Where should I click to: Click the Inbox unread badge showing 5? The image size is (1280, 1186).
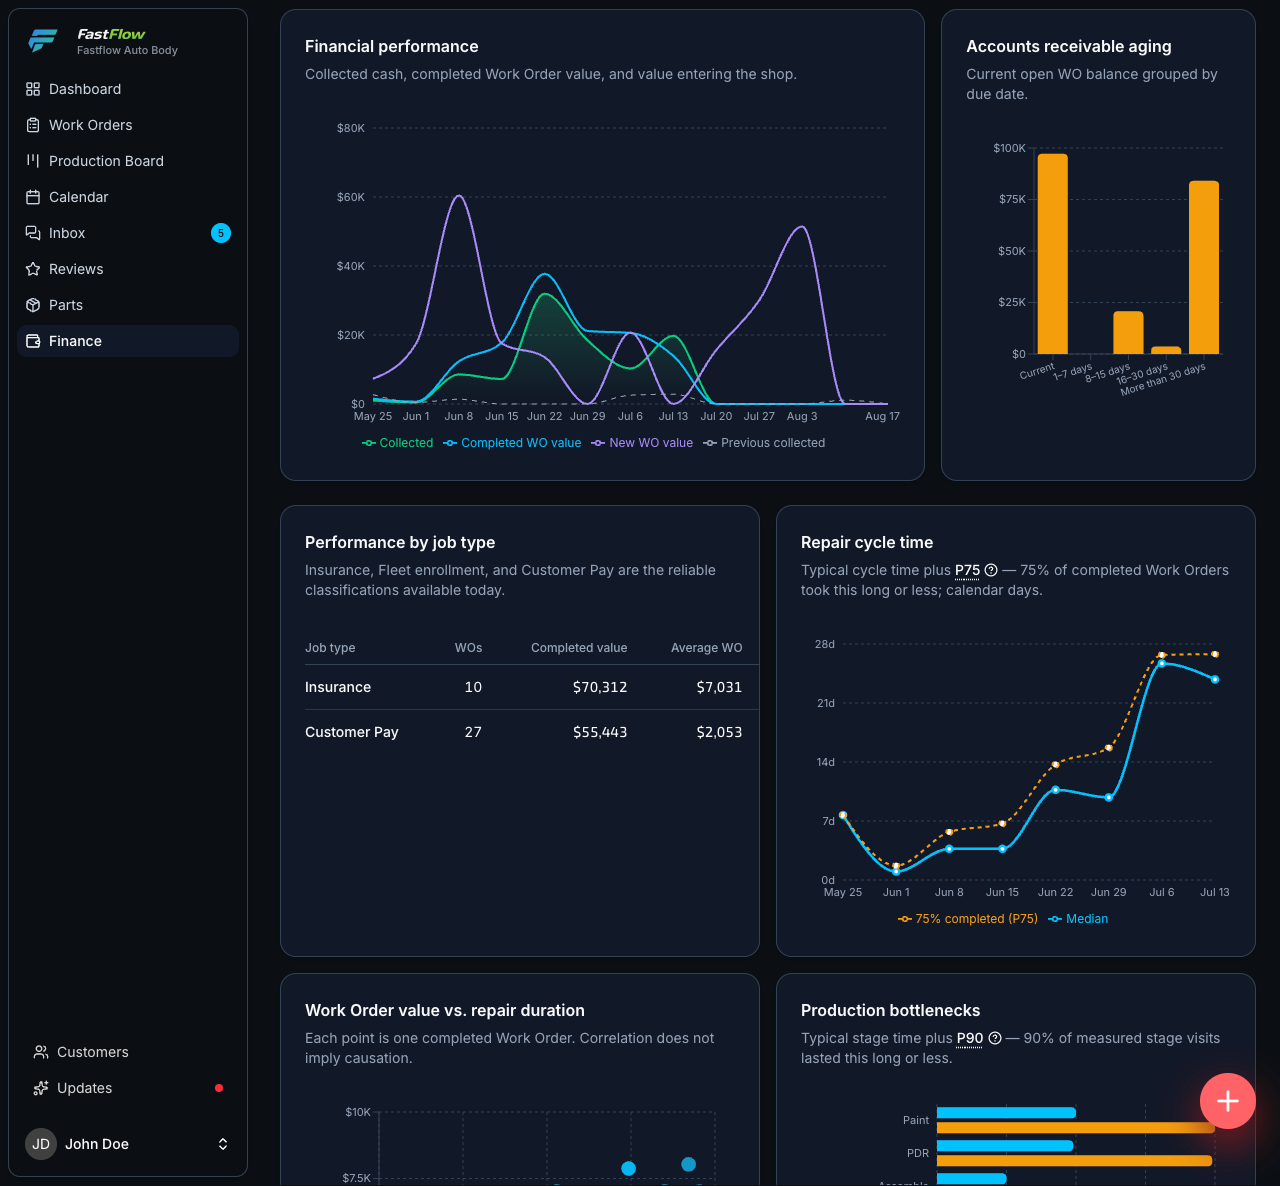[x=221, y=233]
